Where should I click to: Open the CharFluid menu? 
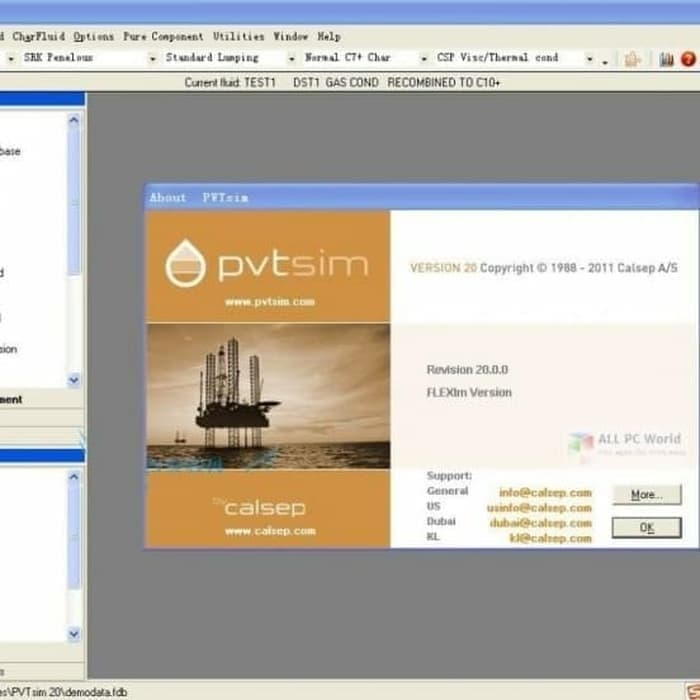coord(39,37)
